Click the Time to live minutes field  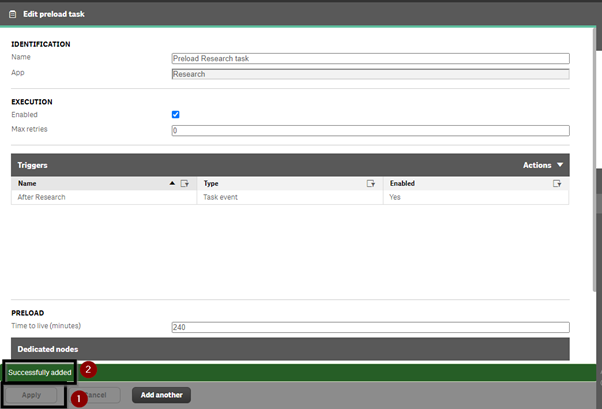(370, 327)
